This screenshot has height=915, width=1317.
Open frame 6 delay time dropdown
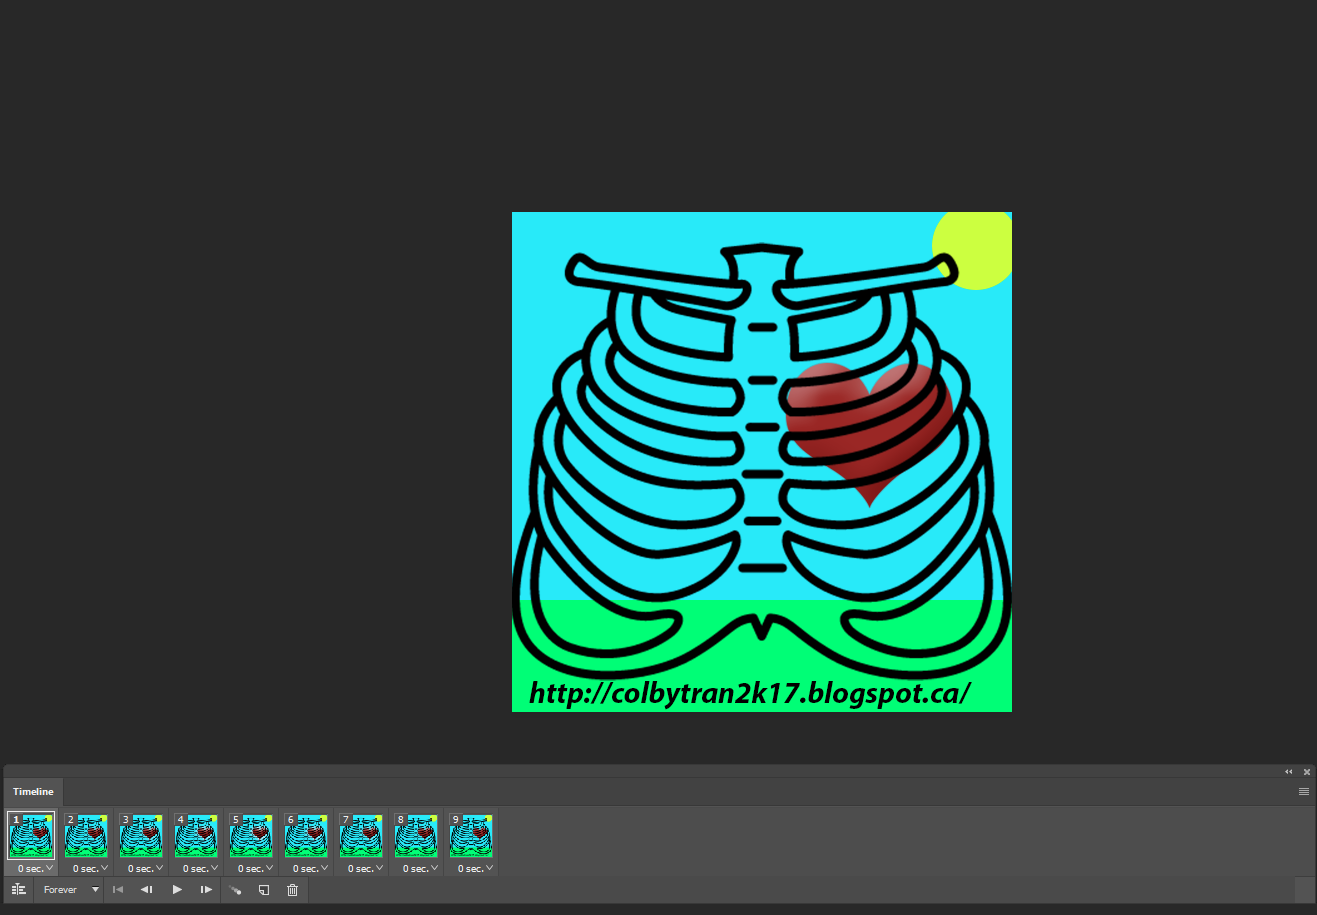[x=311, y=868]
